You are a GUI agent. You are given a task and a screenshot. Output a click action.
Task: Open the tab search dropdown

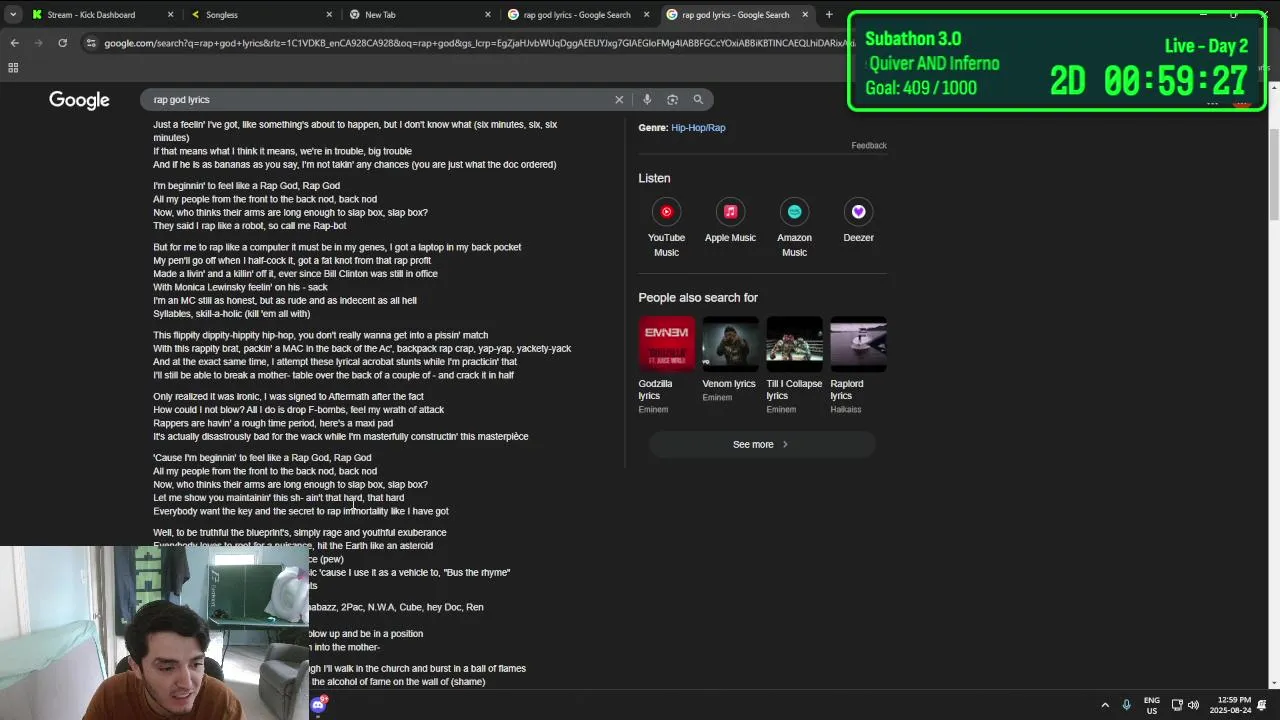(x=12, y=15)
